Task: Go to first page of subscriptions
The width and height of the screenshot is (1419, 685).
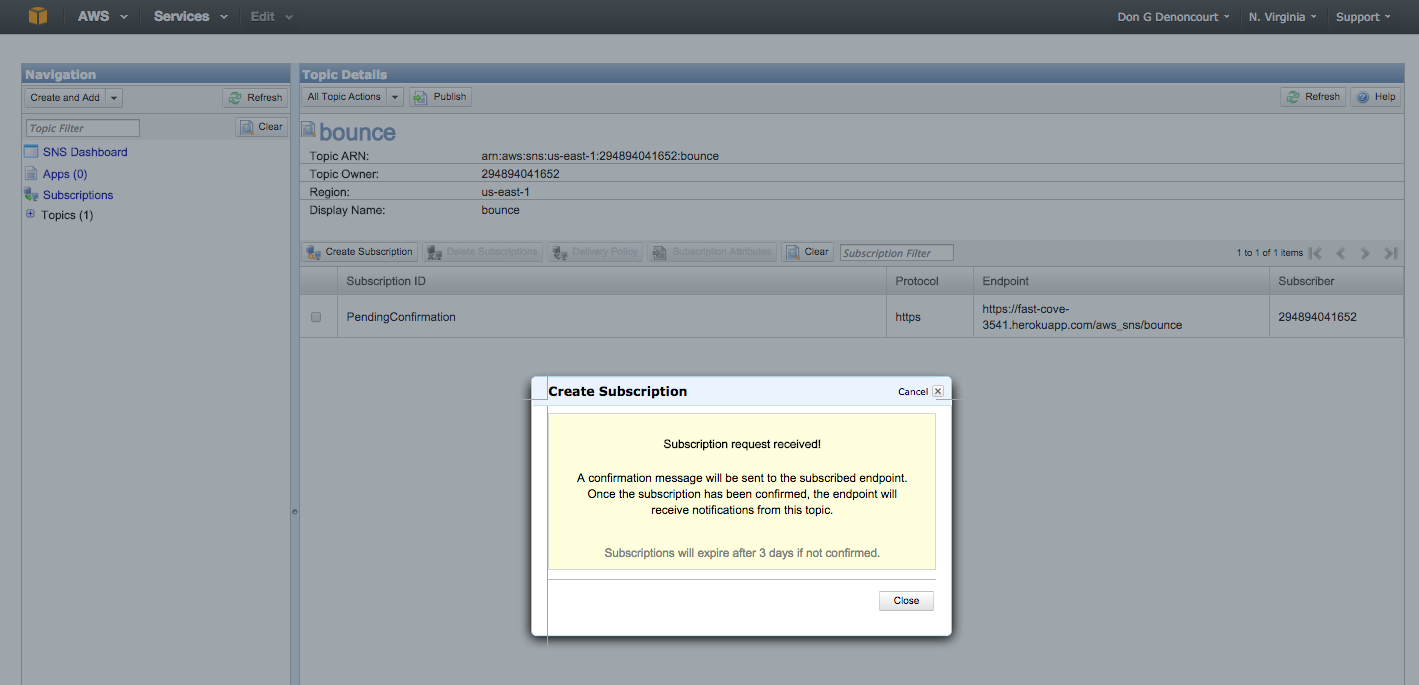Action: pos(1316,253)
